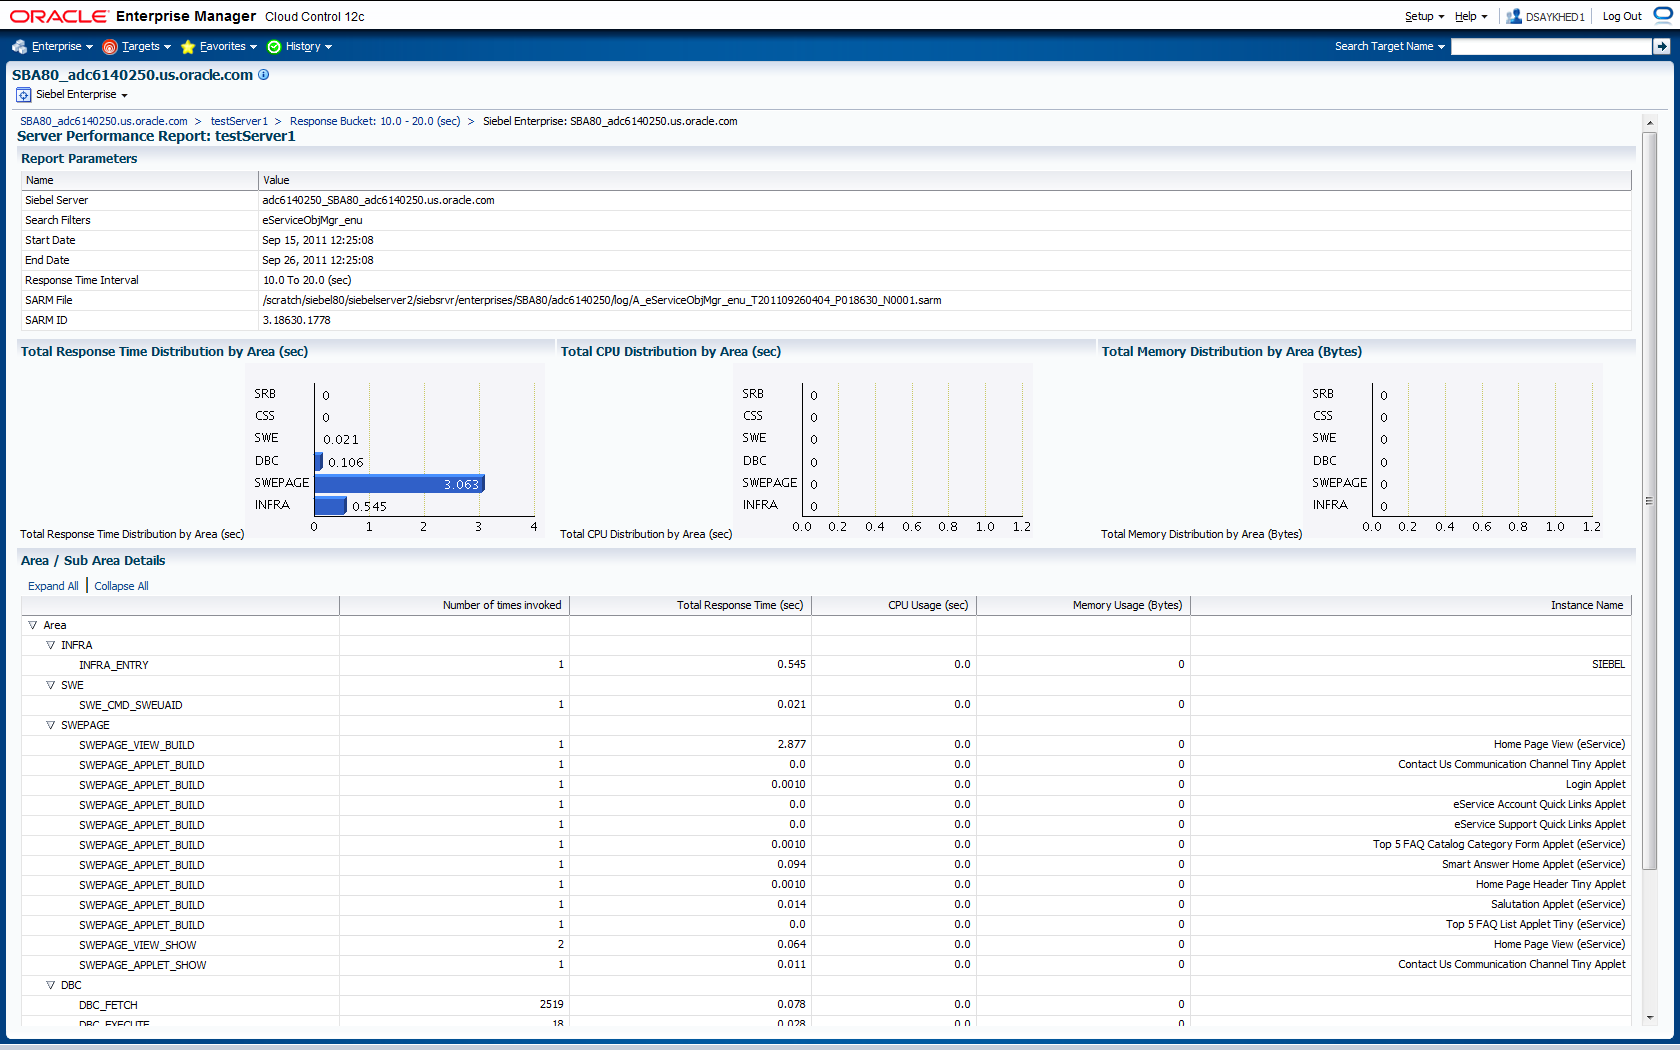Click the Expand All link

tap(53, 587)
